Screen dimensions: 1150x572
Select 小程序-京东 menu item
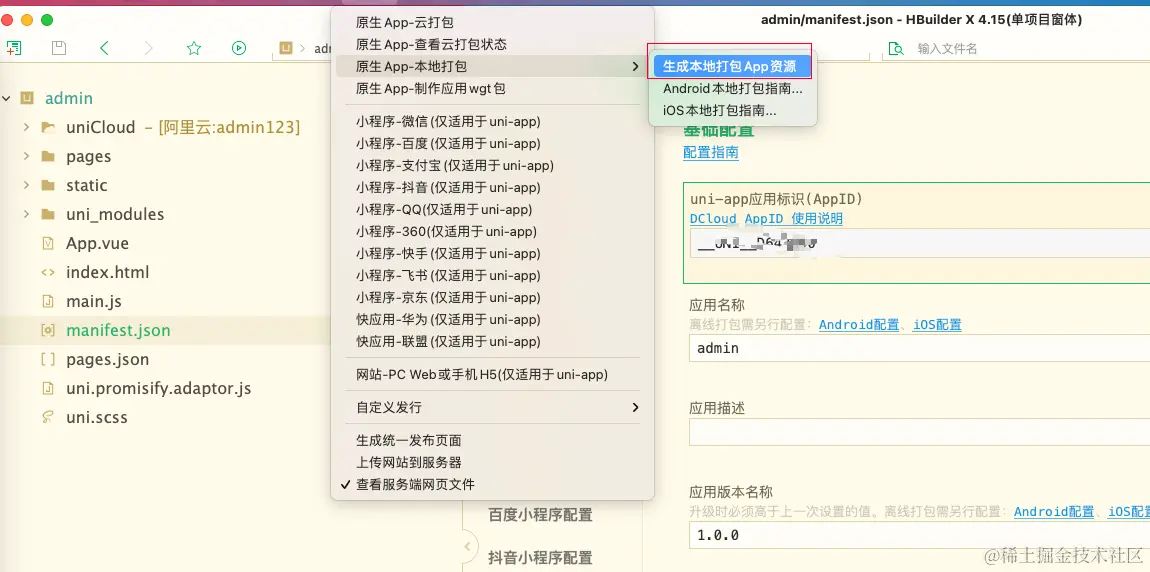coord(492,297)
